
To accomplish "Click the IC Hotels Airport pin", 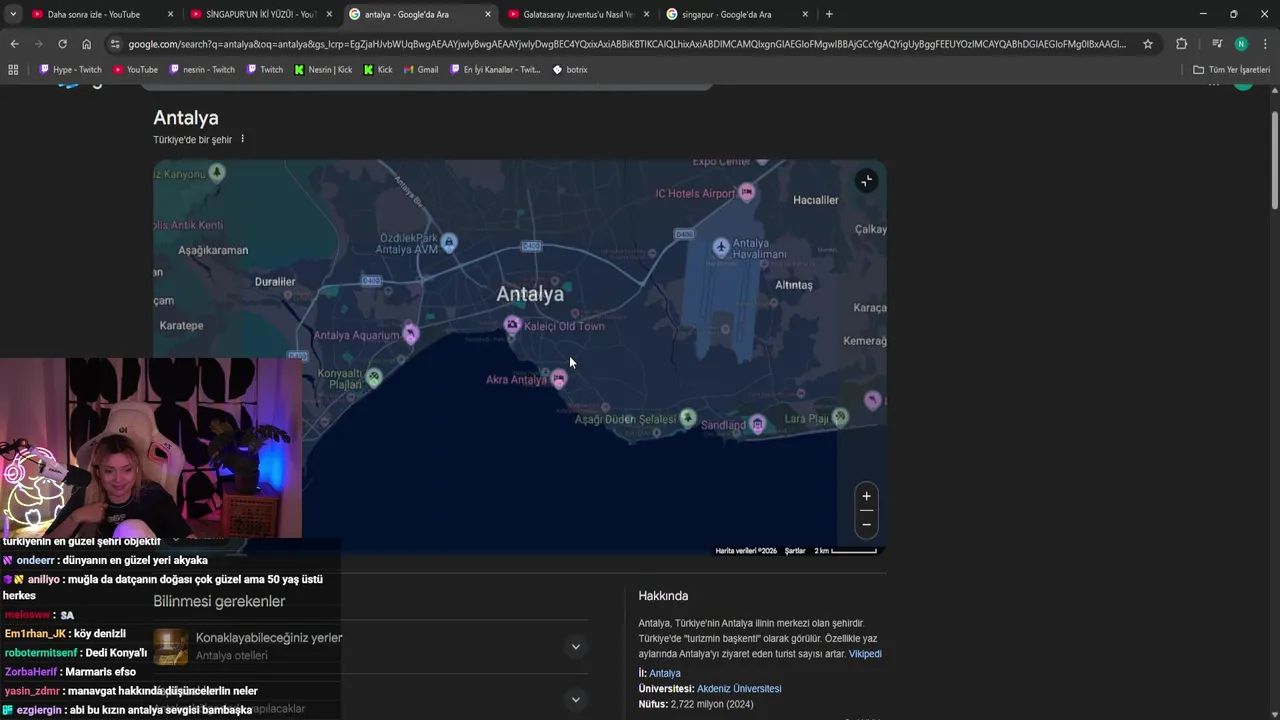I will tap(745, 192).
